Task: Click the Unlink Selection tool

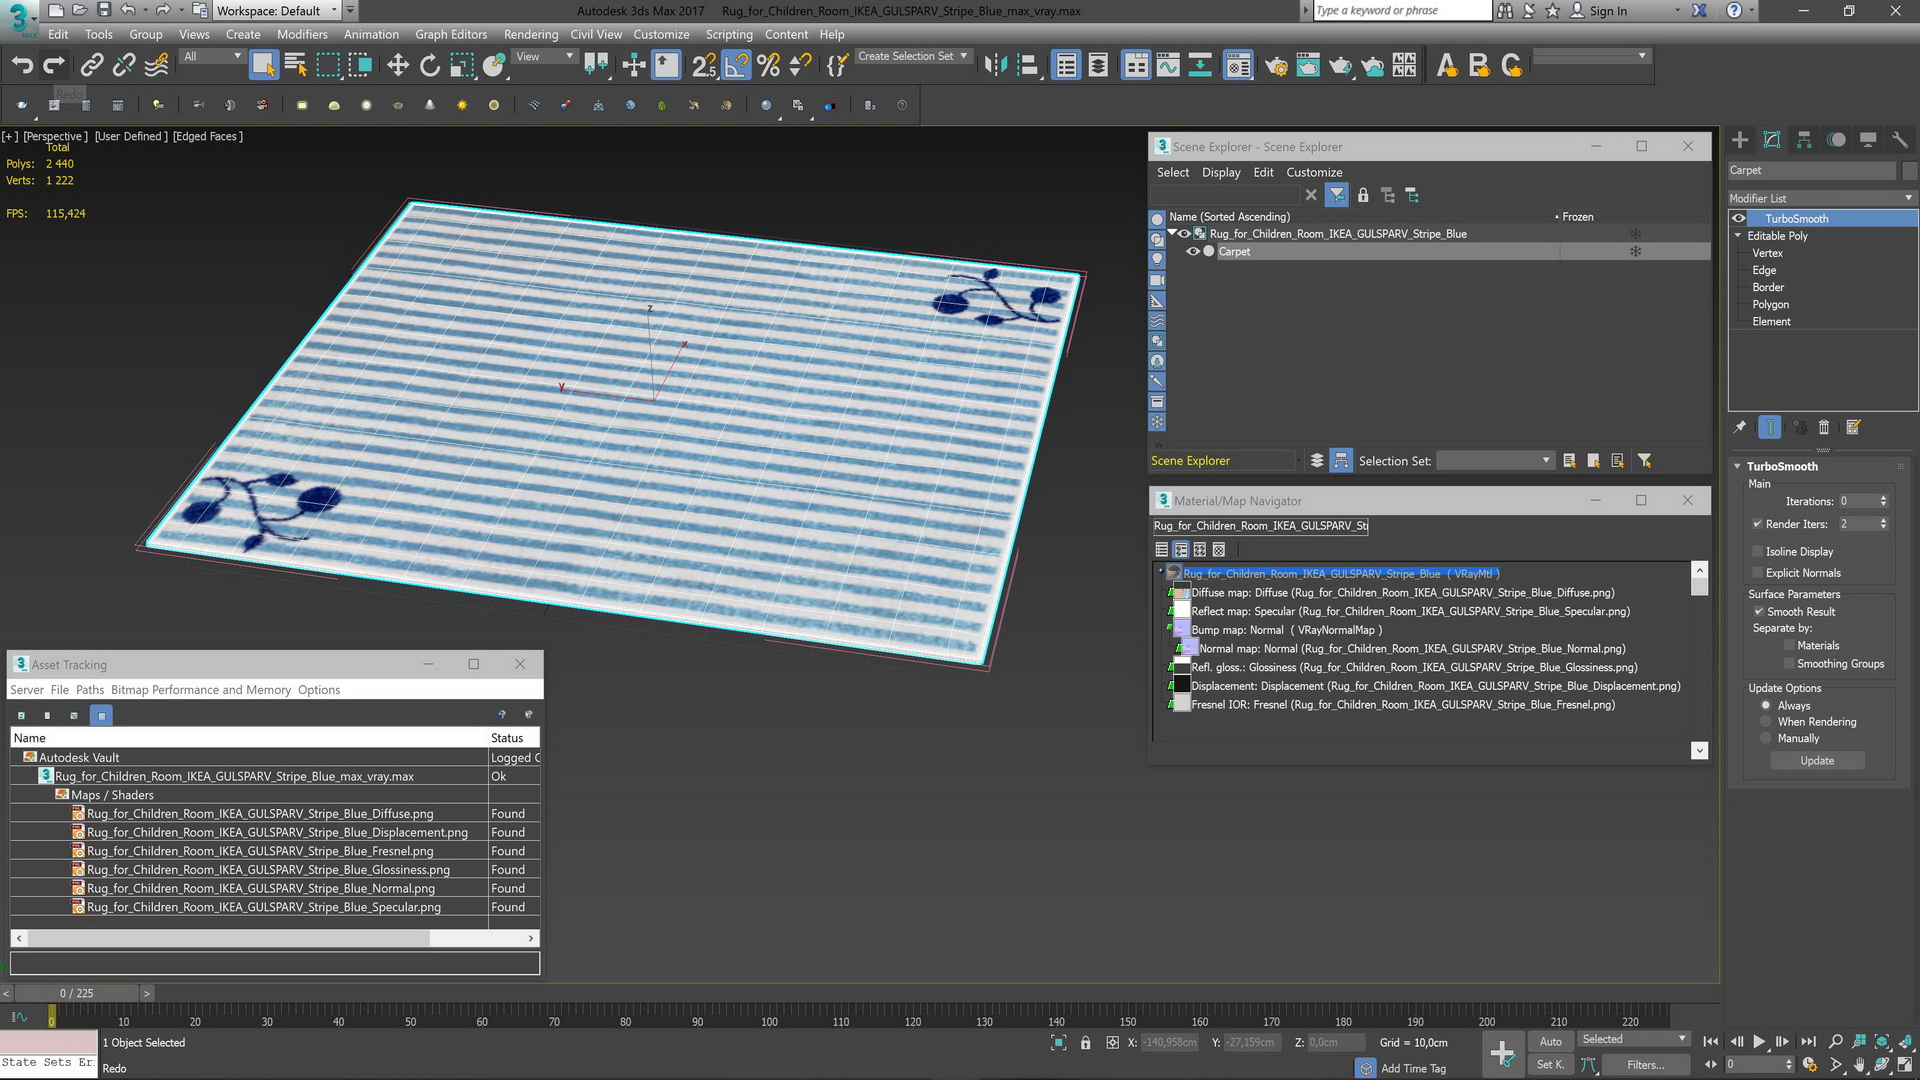Action: click(x=124, y=66)
